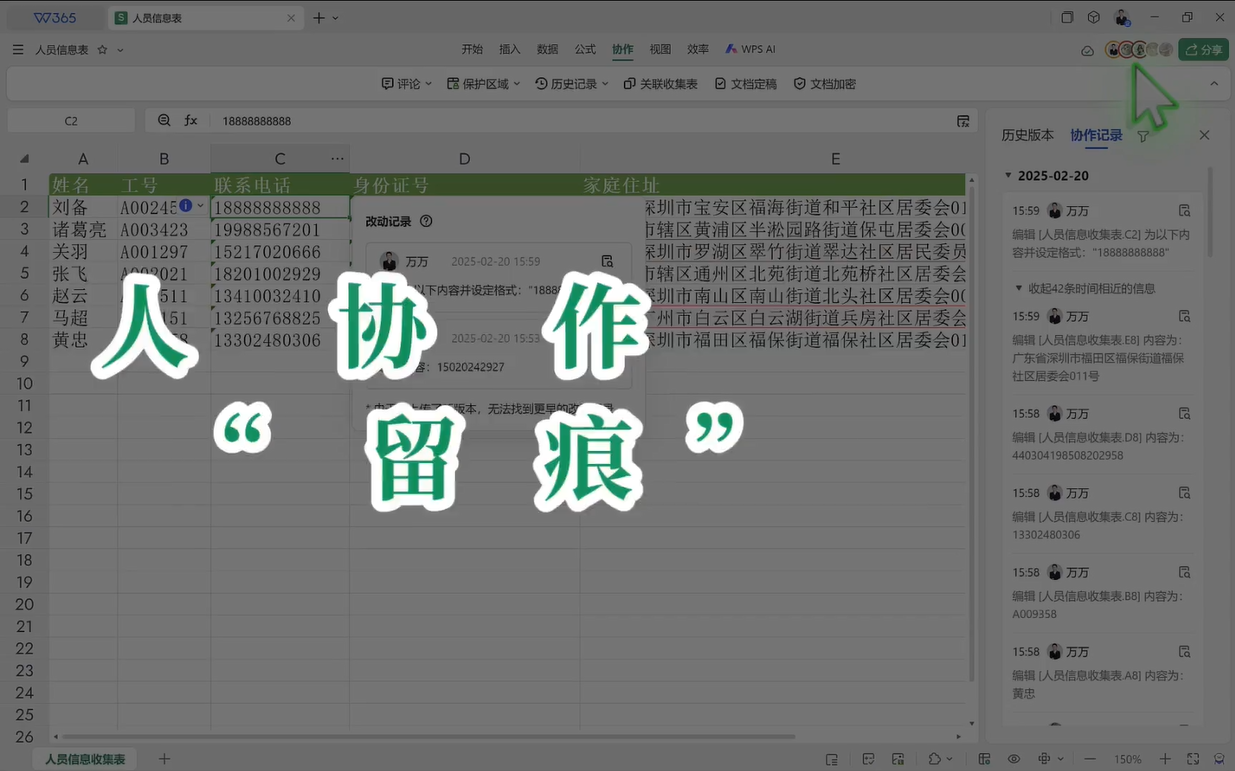Viewport: 1235px width, 771px height.
Task: Click the zoom in plus control
Action: click(1165, 759)
